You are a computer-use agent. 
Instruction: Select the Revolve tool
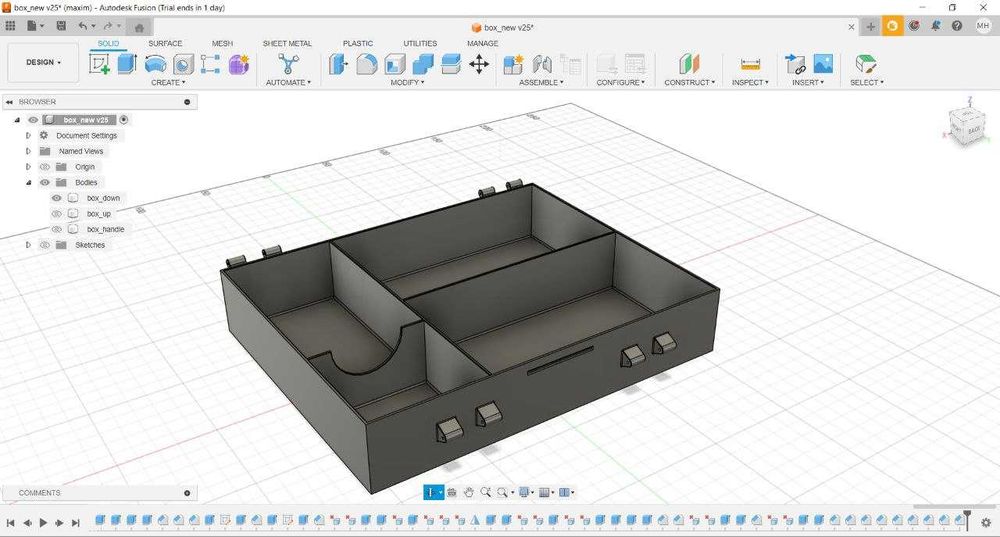155,64
